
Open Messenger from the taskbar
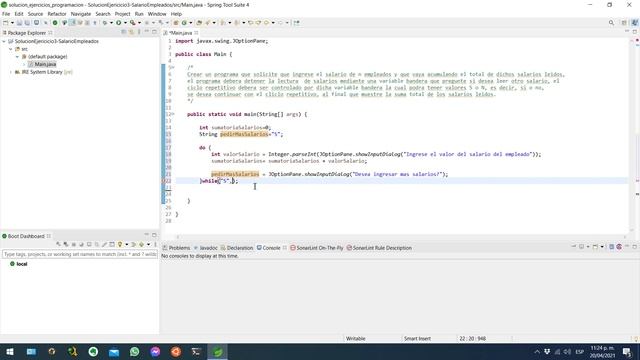tap(155, 352)
